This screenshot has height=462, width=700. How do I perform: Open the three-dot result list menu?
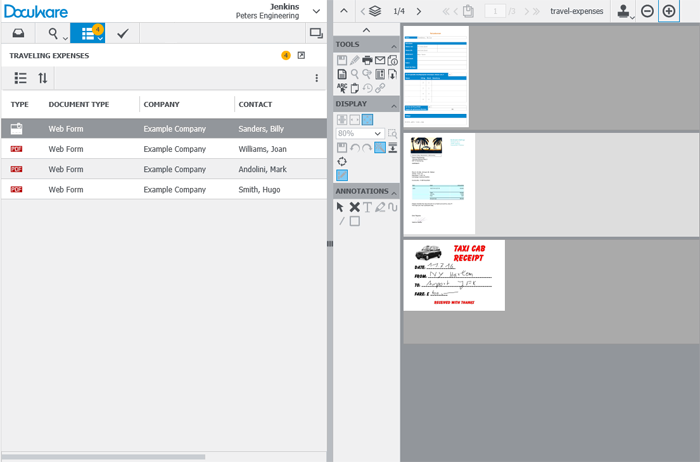click(317, 78)
